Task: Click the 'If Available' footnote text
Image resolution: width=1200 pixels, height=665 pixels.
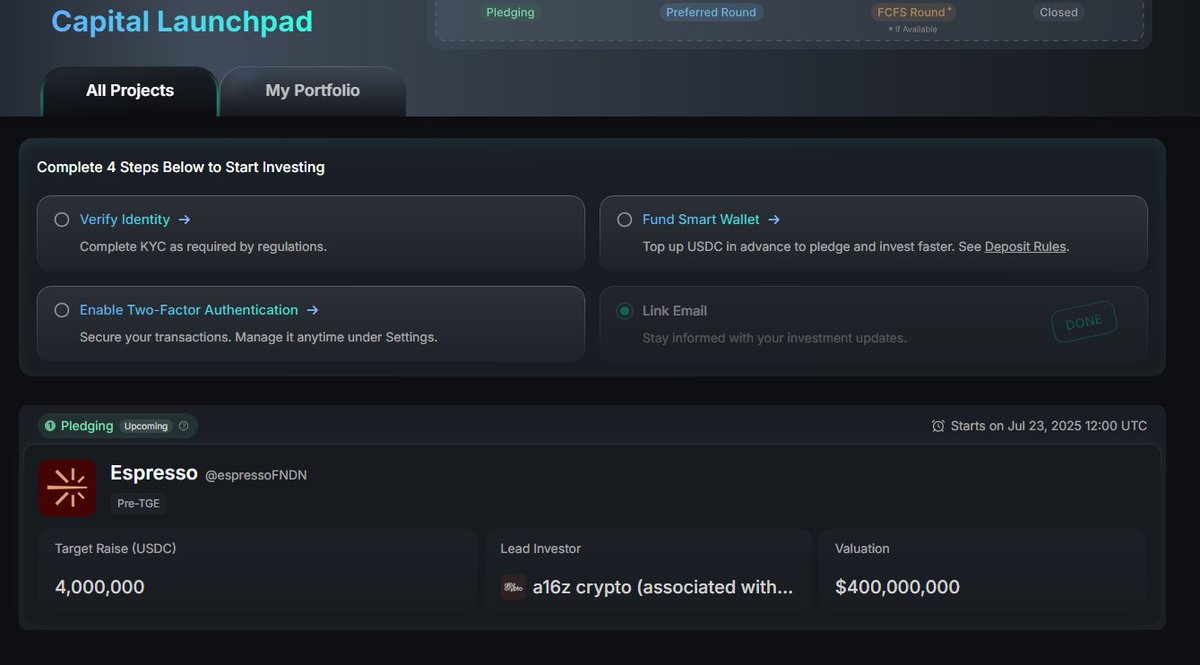Action: click(x=914, y=30)
